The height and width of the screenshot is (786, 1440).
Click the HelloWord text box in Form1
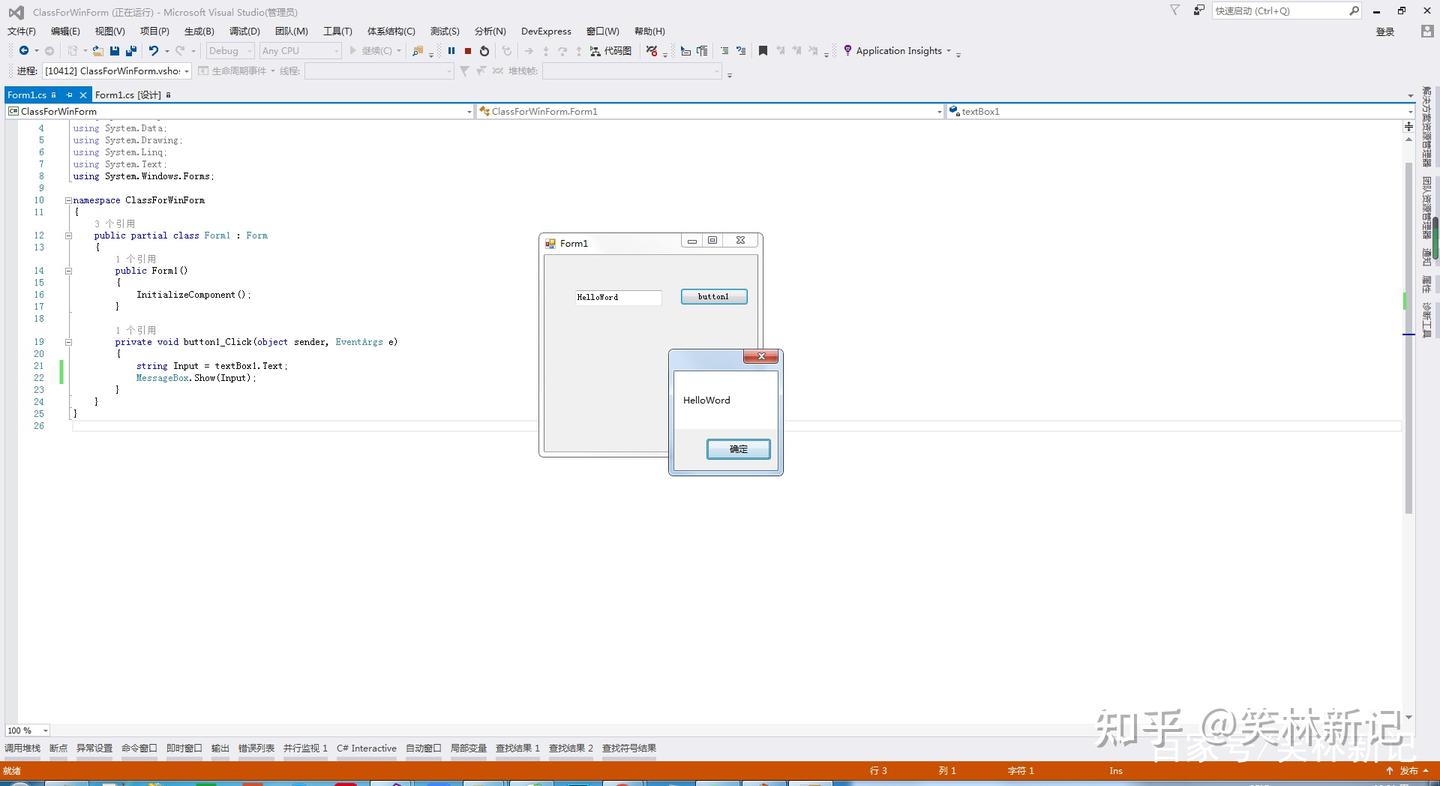click(x=618, y=297)
